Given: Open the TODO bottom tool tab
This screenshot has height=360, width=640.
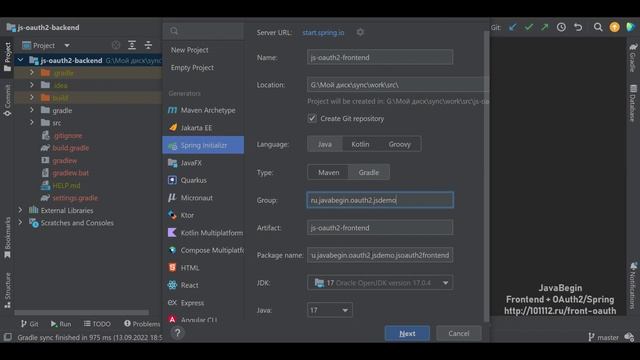Looking at the screenshot, I should tap(97, 324).
